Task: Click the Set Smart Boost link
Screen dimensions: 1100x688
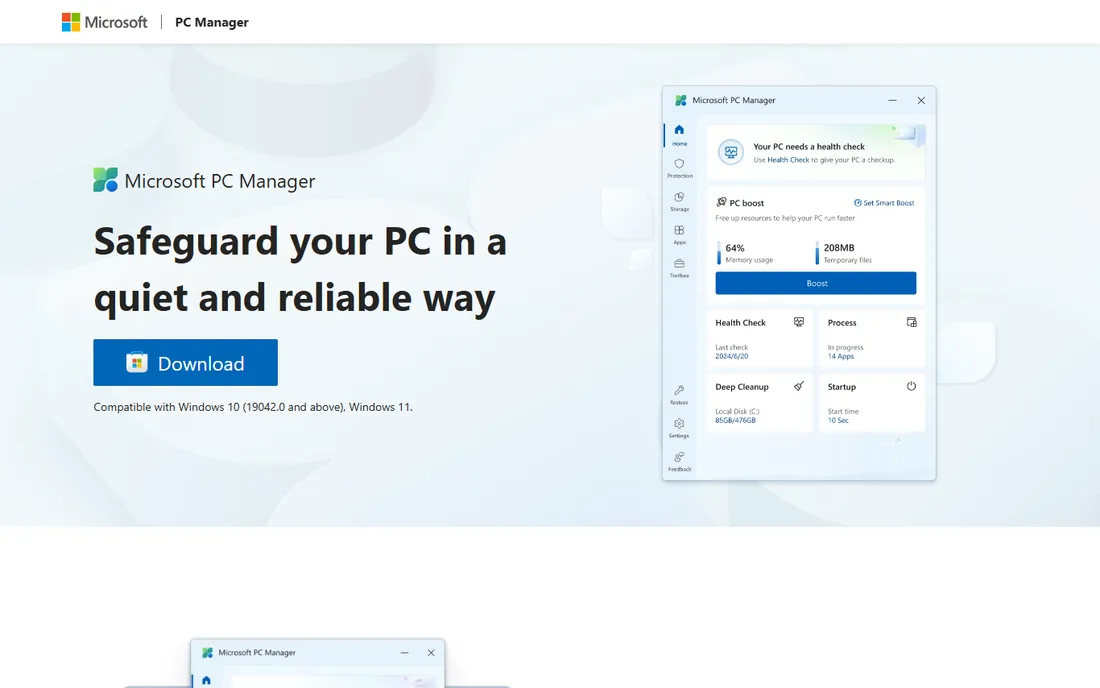Action: 884,203
